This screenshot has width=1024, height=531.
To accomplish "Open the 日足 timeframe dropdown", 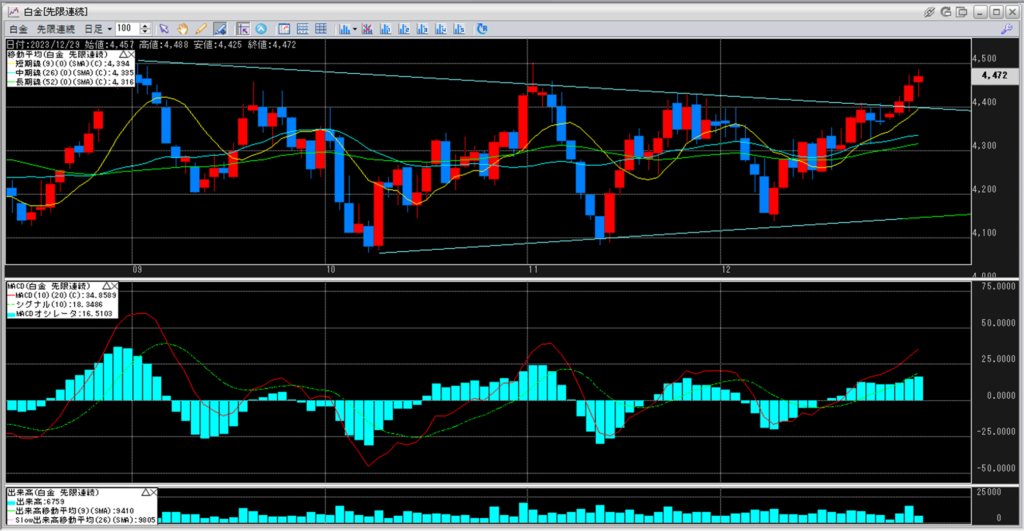I will (x=96, y=29).
